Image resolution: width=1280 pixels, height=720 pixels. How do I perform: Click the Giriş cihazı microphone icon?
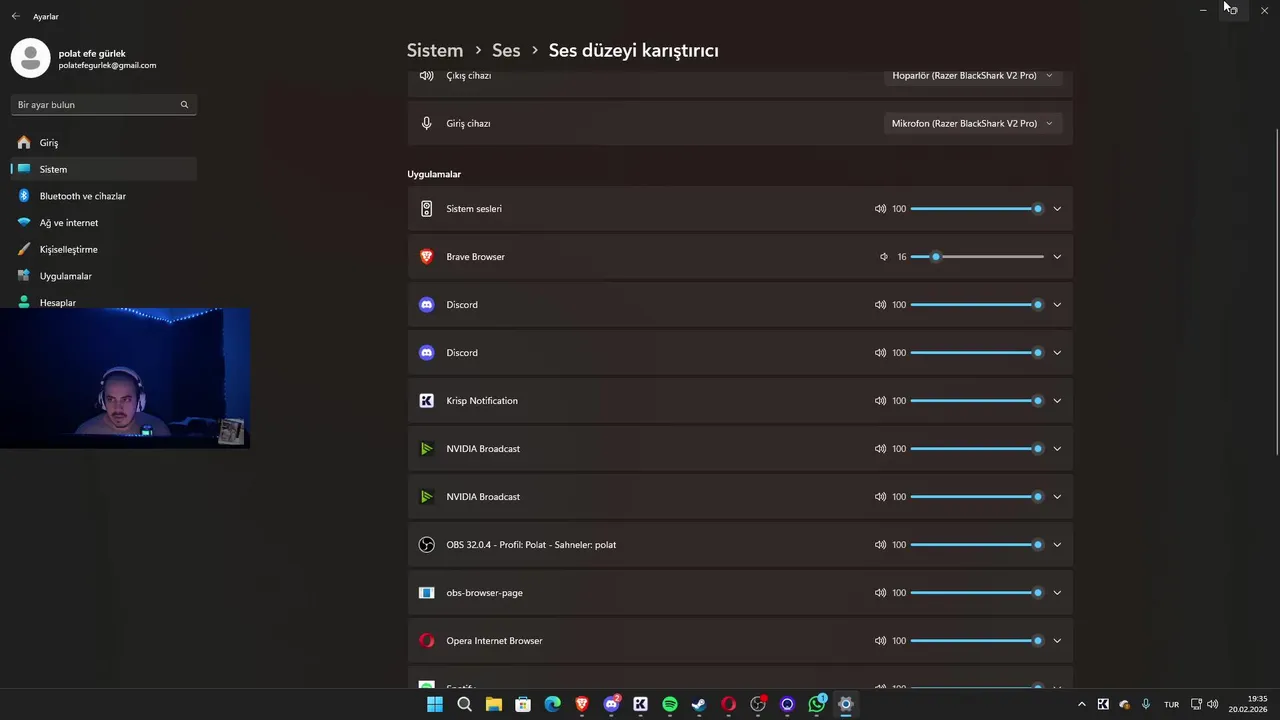point(426,124)
